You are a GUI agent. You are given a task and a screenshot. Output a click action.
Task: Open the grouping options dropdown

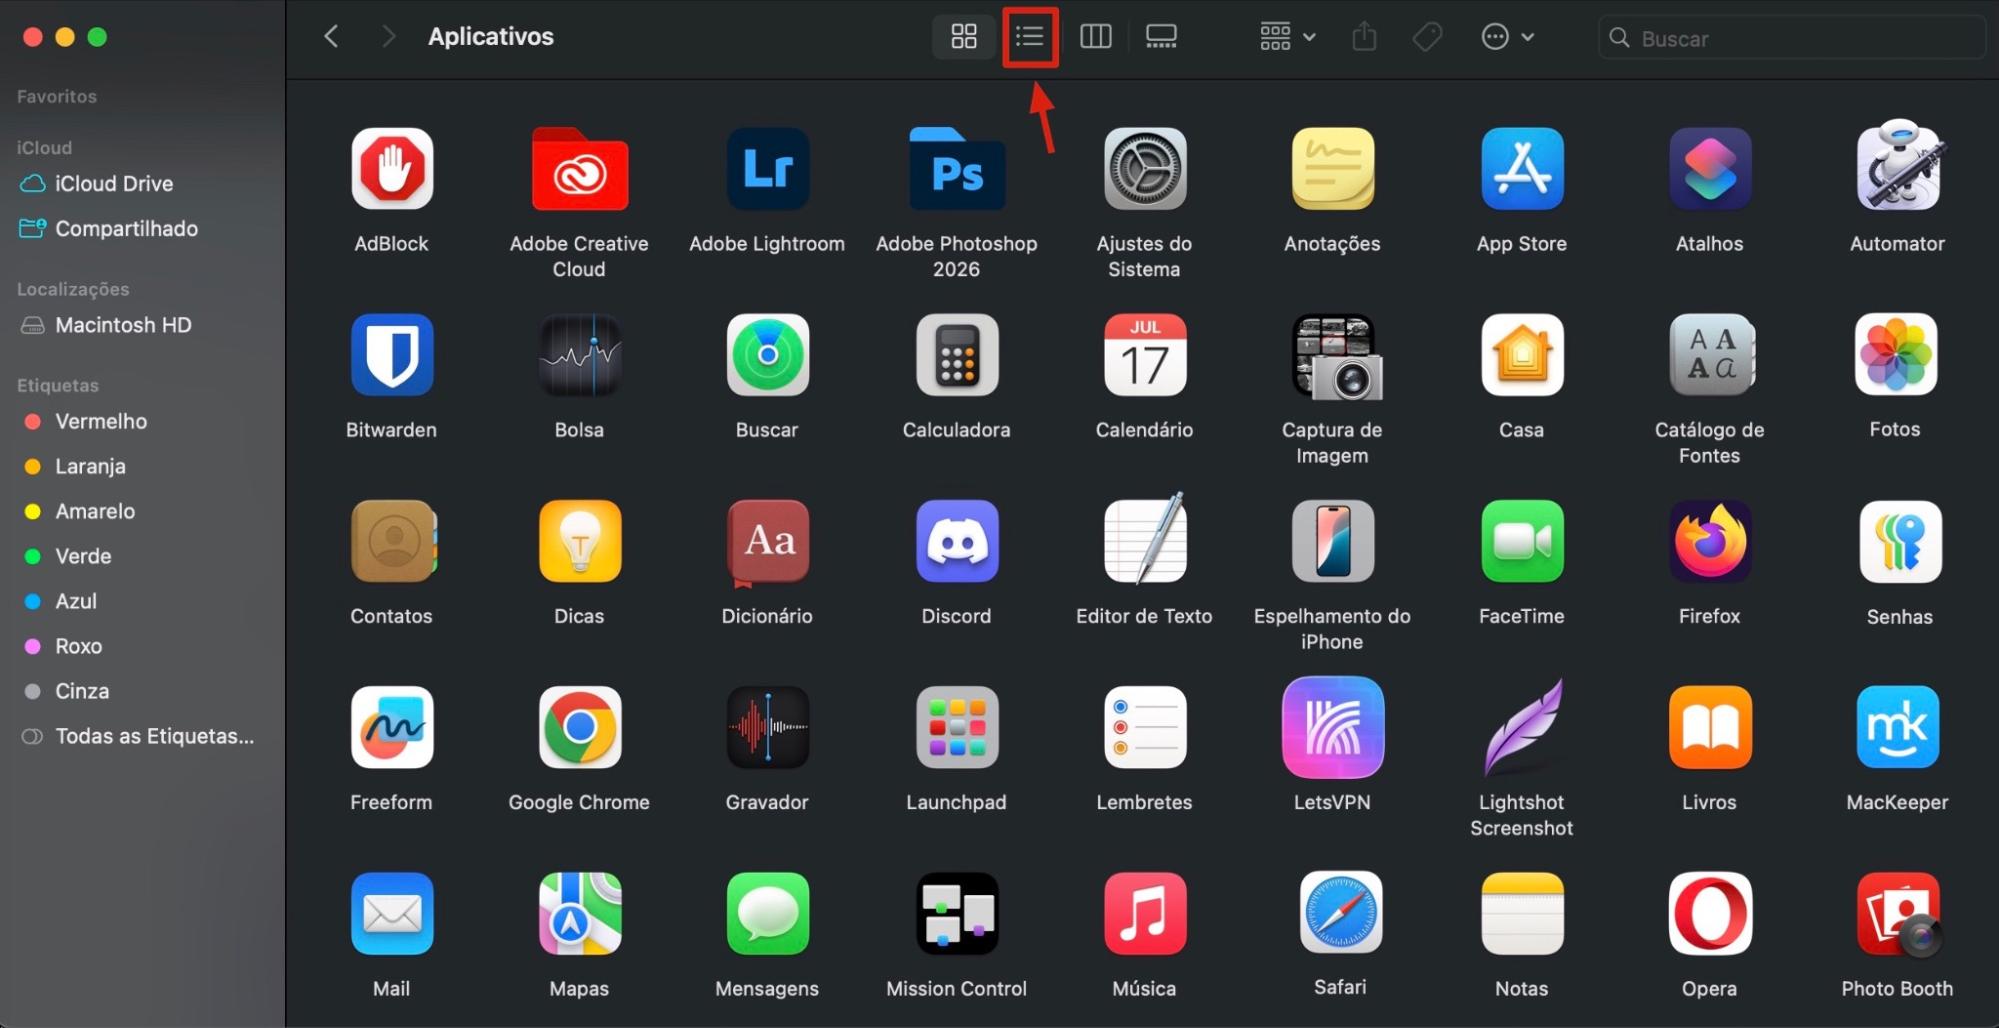(1286, 36)
